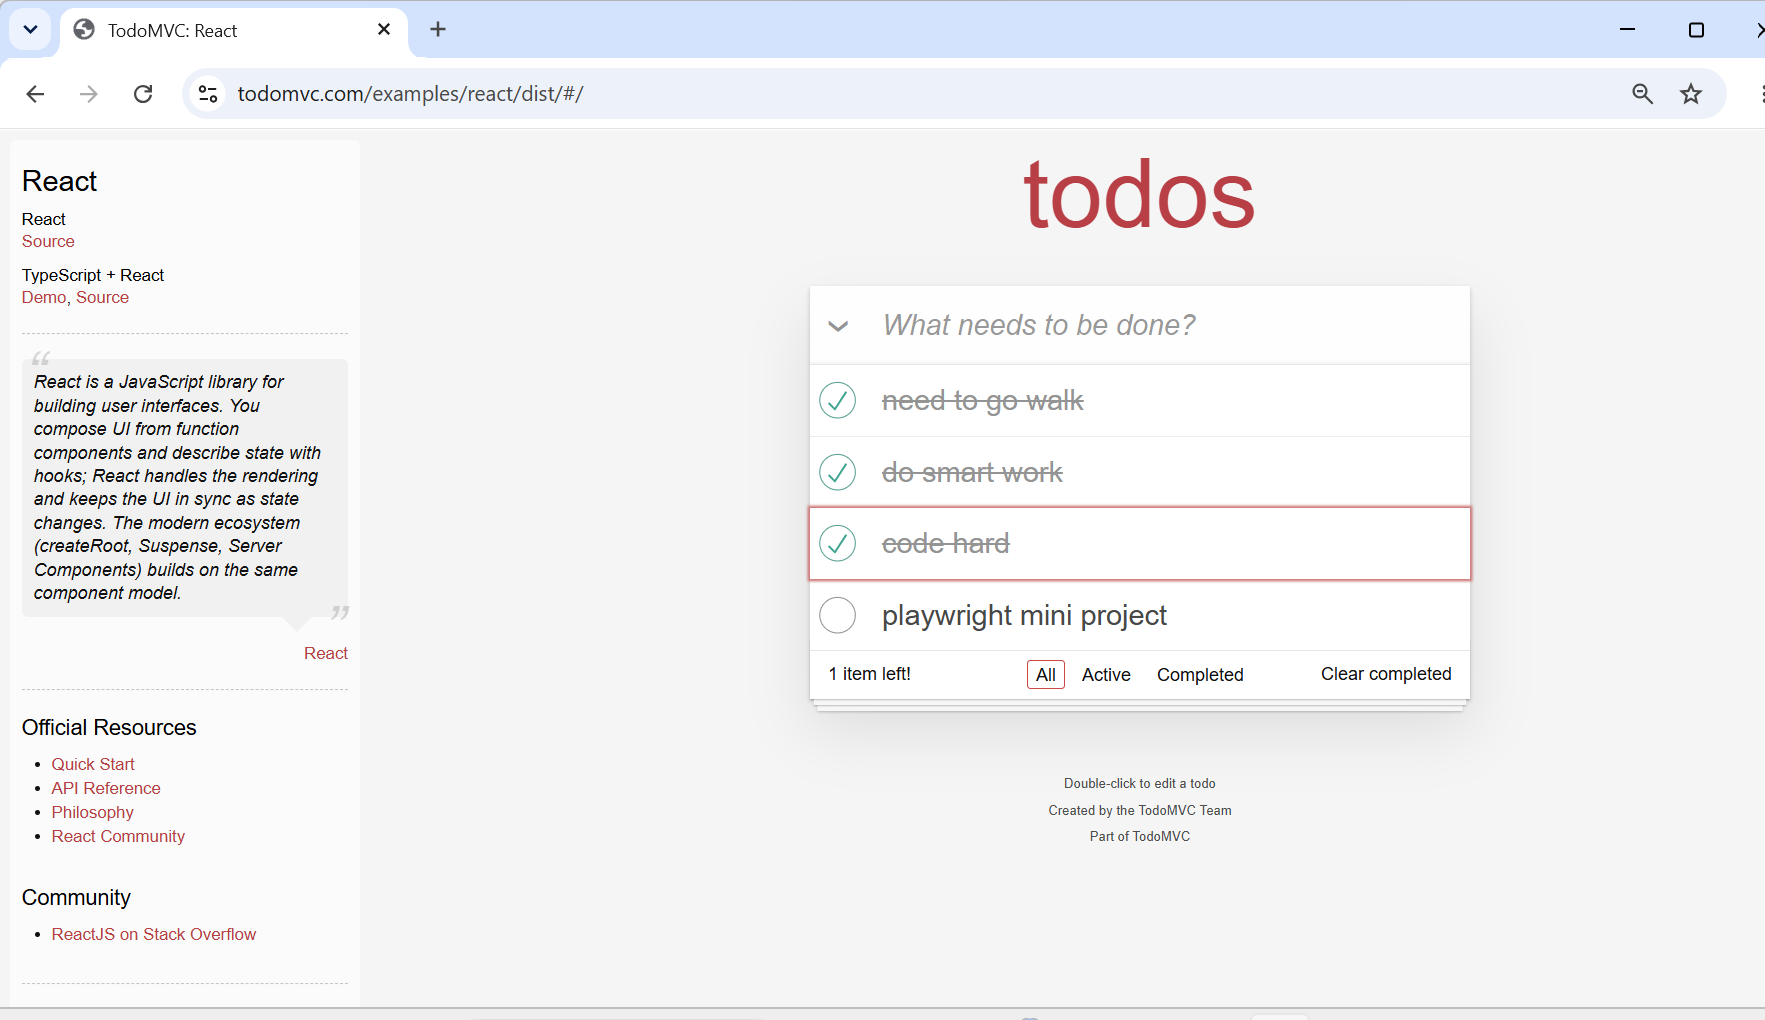Clear completed todos
Screen dimensions: 1765x1020
pyautogui.click(x=1386, y=674)
